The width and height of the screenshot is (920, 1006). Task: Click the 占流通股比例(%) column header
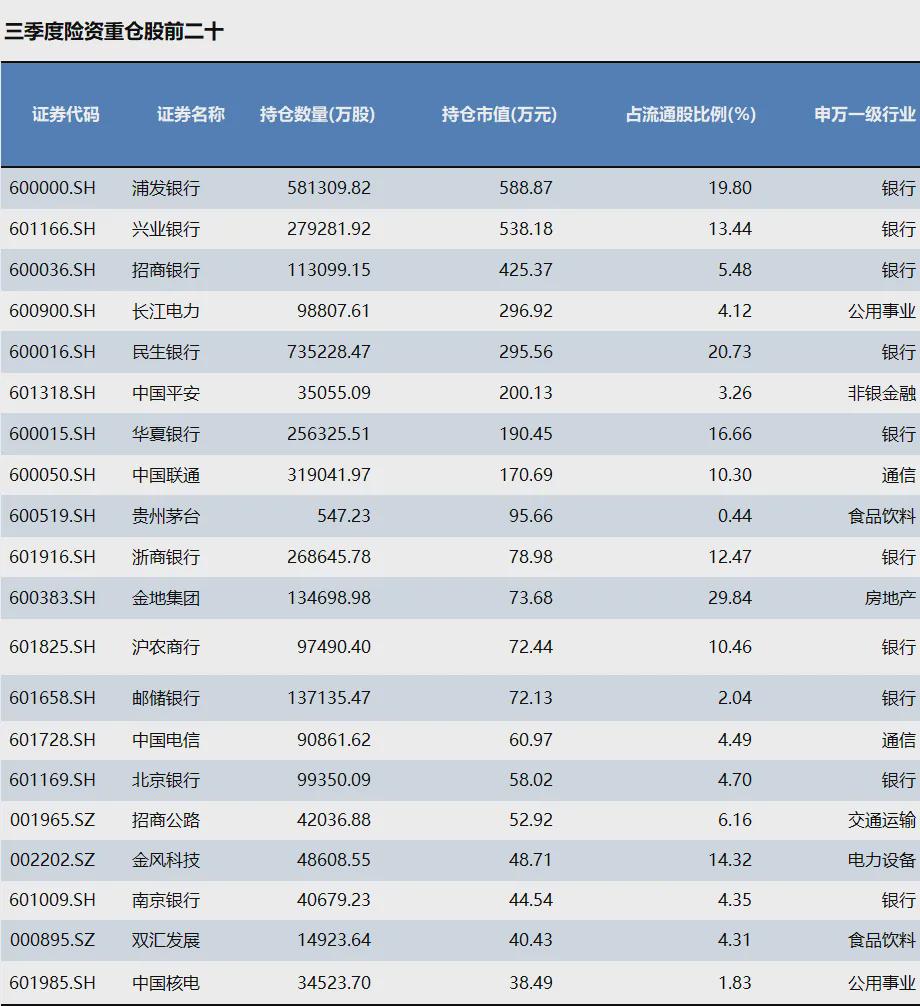tap(691, 114)
